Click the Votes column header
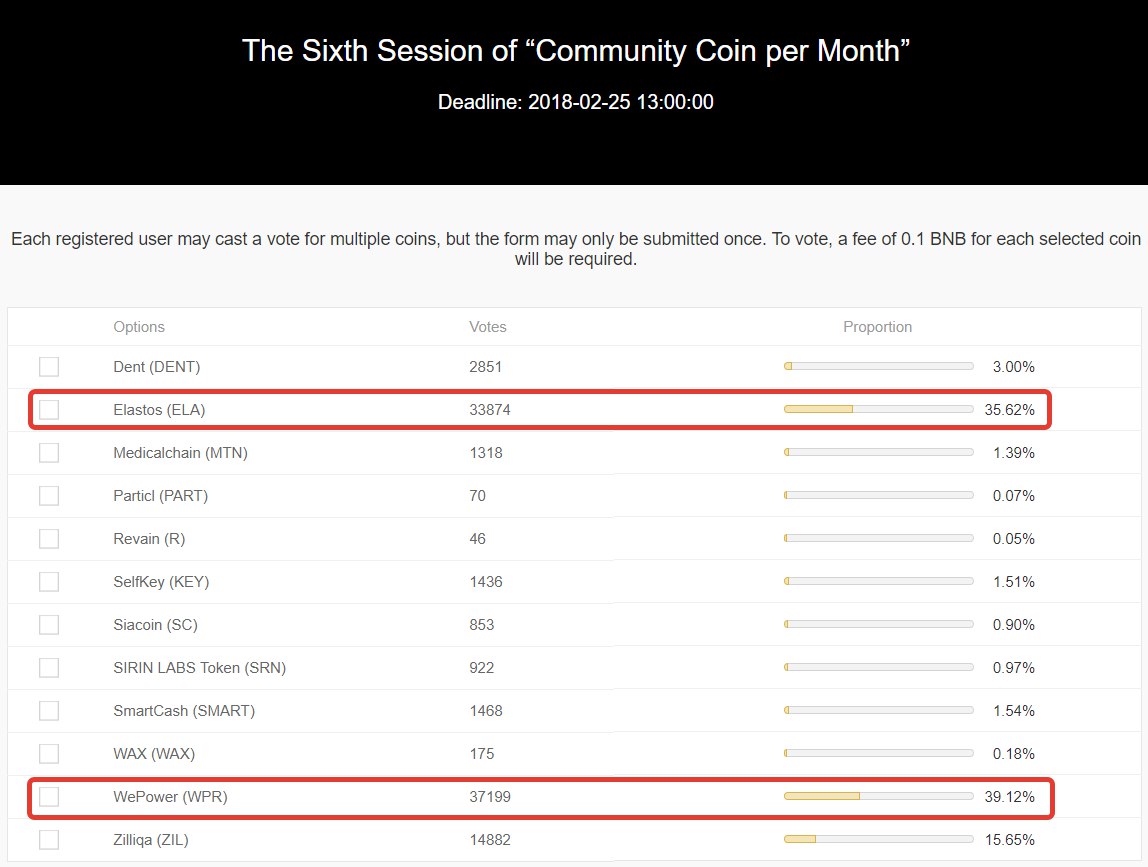Screen dimensions: 1148x867 488,327
